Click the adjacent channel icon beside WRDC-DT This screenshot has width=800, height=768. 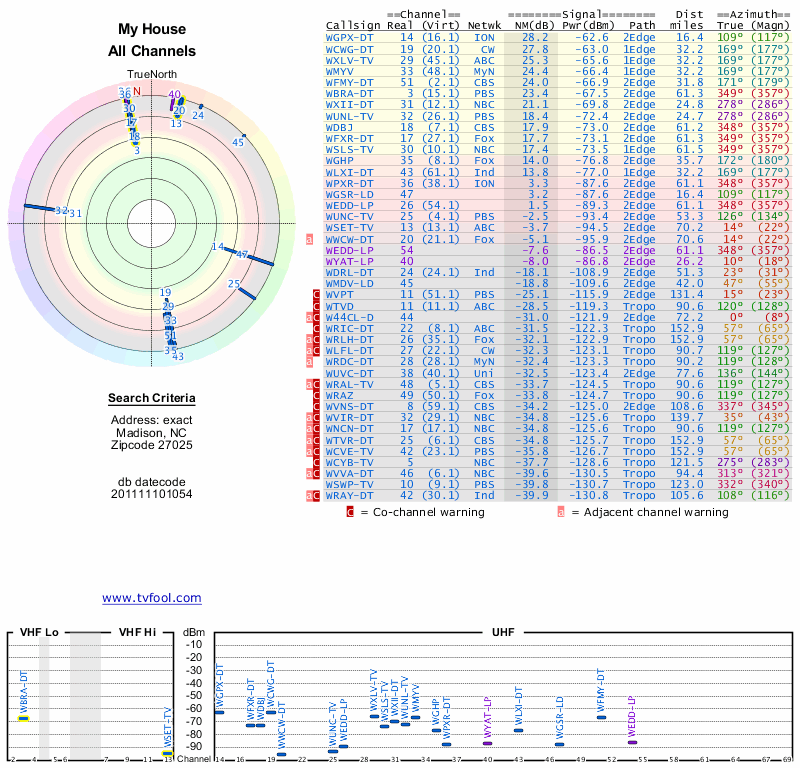point(310,361)
